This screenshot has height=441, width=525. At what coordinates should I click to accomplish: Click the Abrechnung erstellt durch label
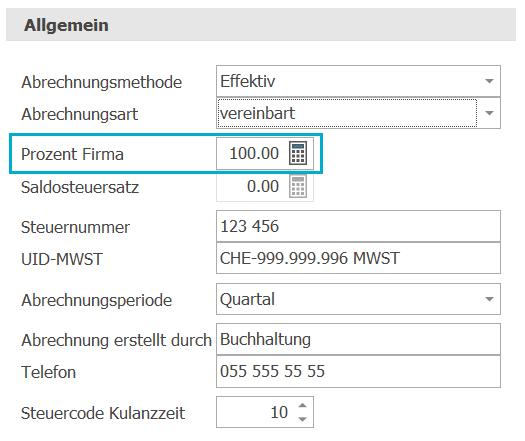tap(116, 340)
